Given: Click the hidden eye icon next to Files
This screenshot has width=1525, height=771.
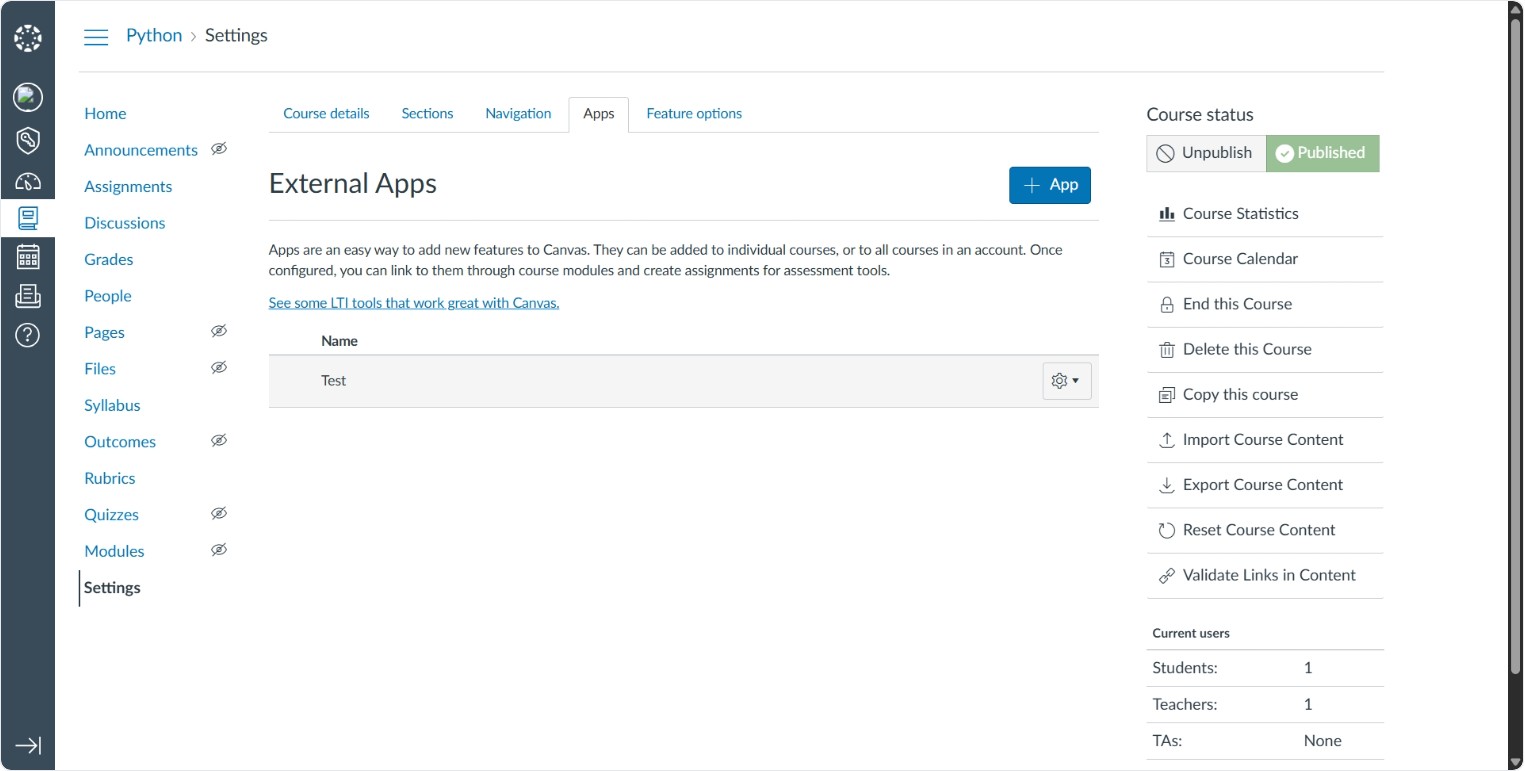Looking at the screenshot, I should [219, 368].
